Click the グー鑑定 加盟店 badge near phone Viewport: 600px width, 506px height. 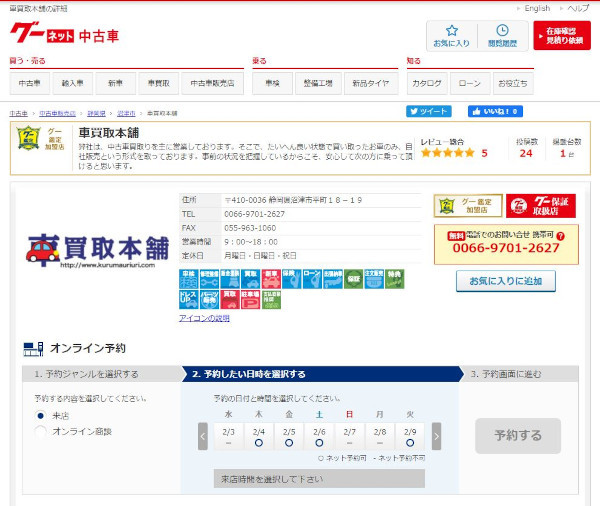[467, 206]
